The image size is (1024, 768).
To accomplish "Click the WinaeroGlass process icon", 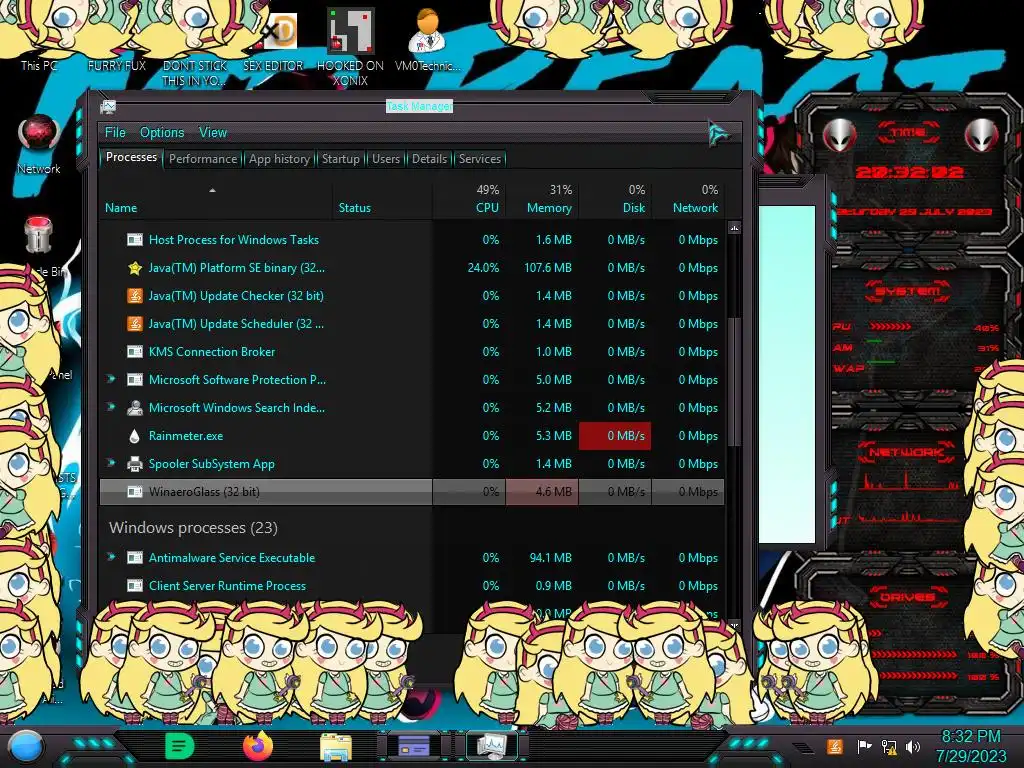I will click(x=135, y=492).
